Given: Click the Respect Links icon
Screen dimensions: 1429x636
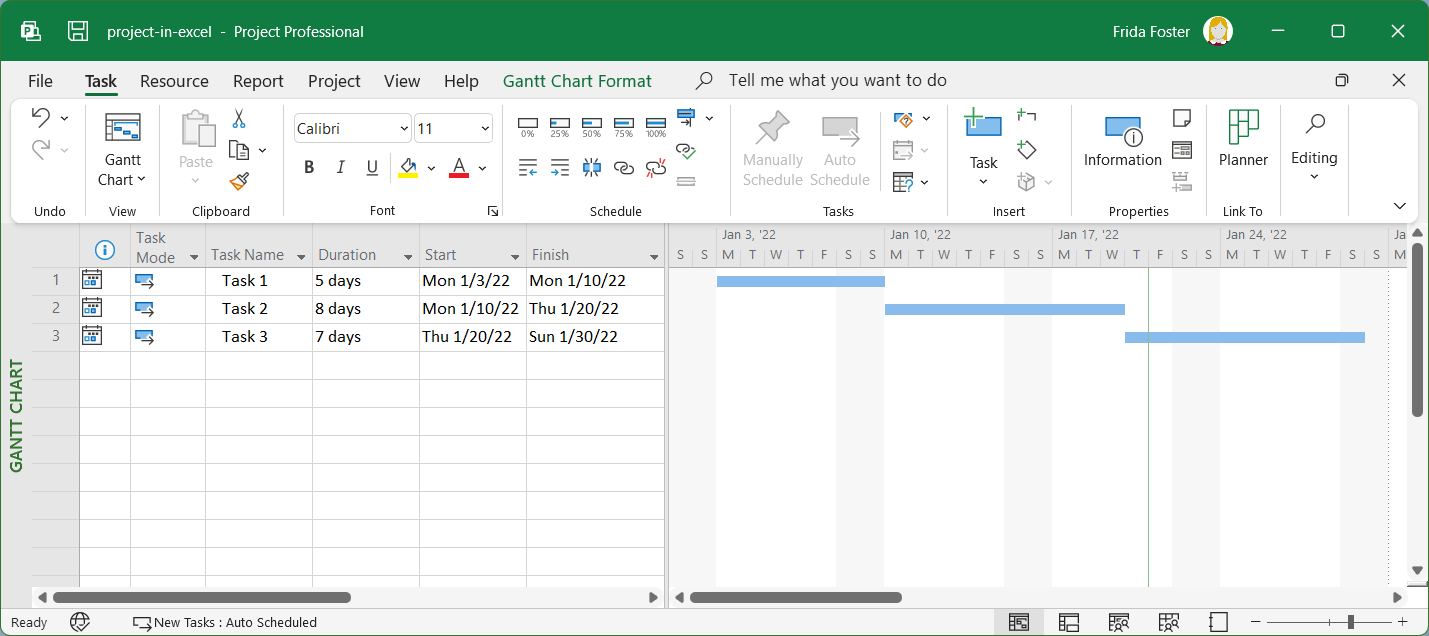Looking at the screenshot, I should pos(686,150).
